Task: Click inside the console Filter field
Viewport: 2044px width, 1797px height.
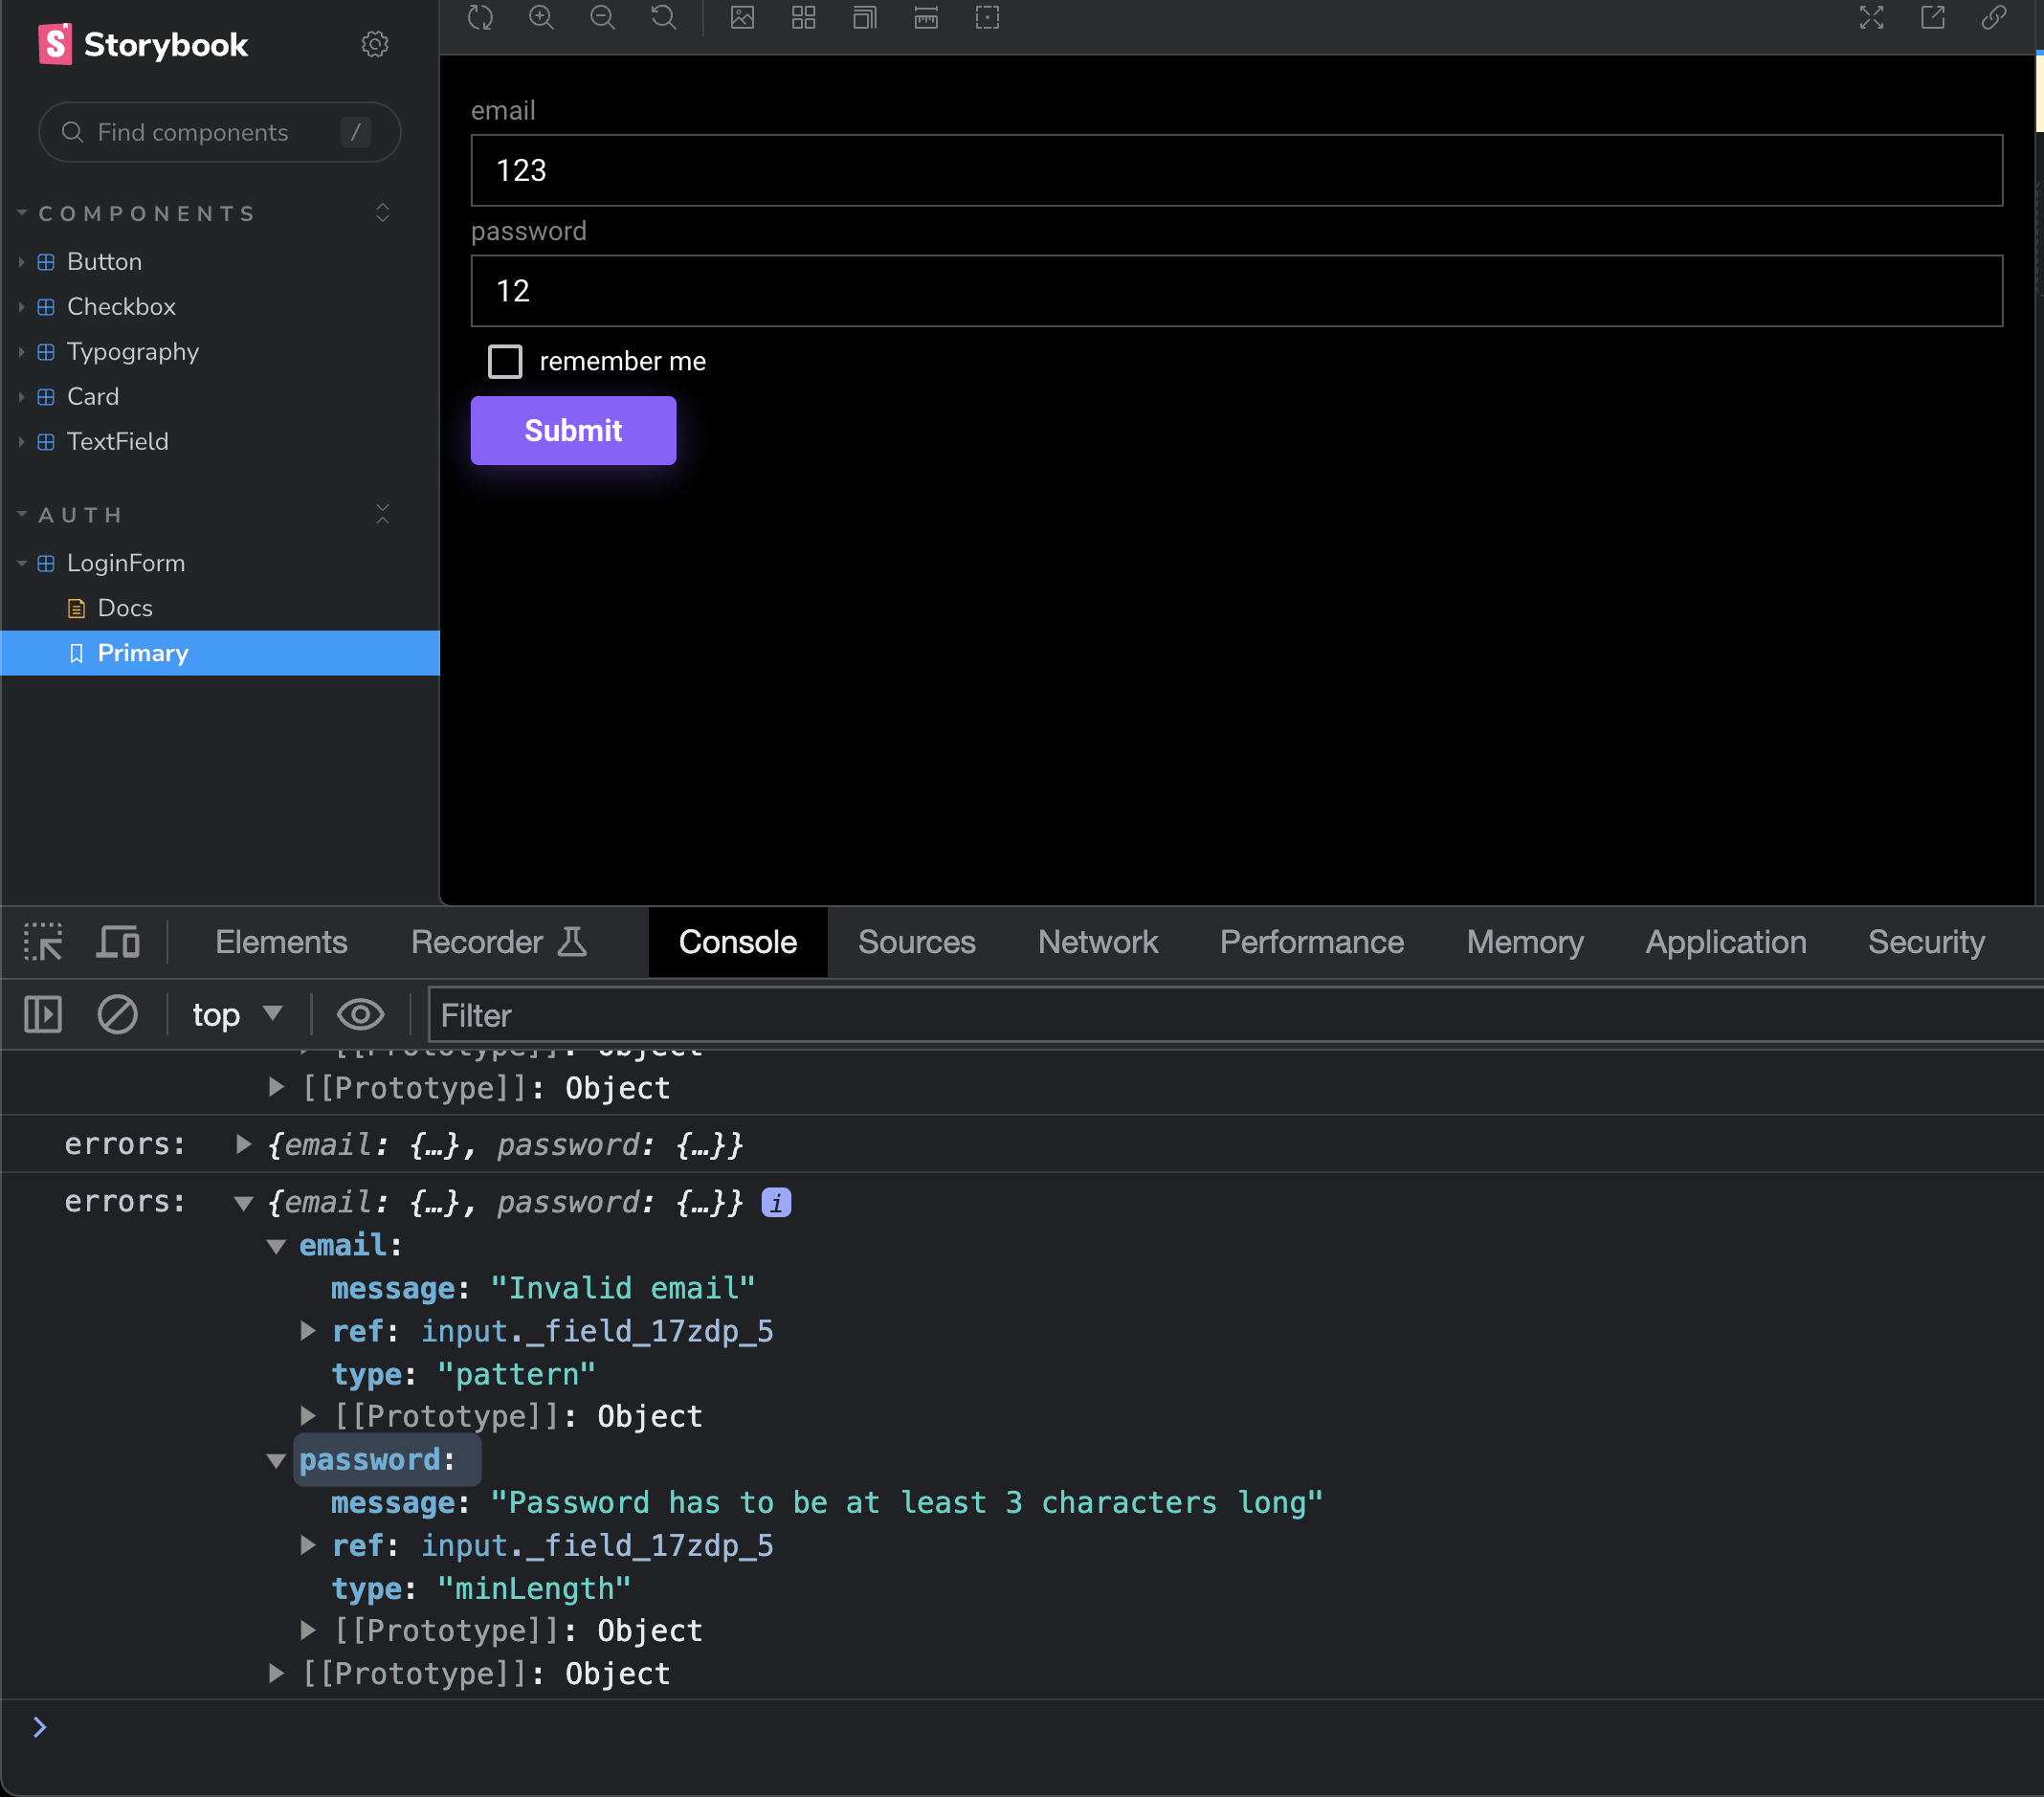Action: point(700,1015)
